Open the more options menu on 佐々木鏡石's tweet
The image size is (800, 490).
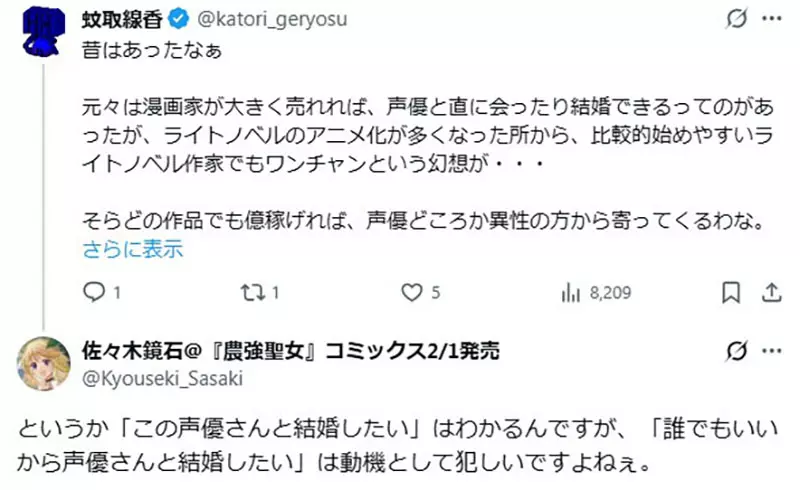pos(771,350)
